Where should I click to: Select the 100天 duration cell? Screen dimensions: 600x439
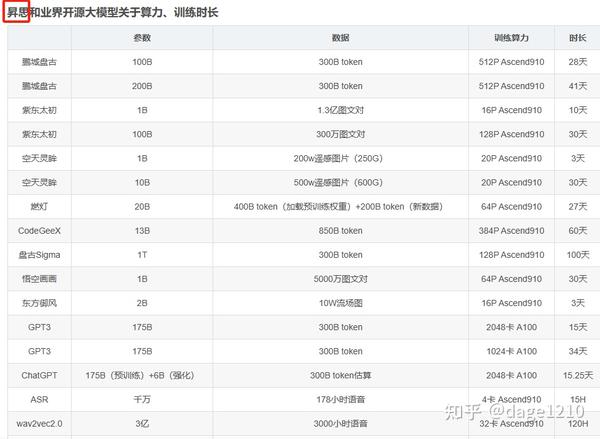pos(577,255)
